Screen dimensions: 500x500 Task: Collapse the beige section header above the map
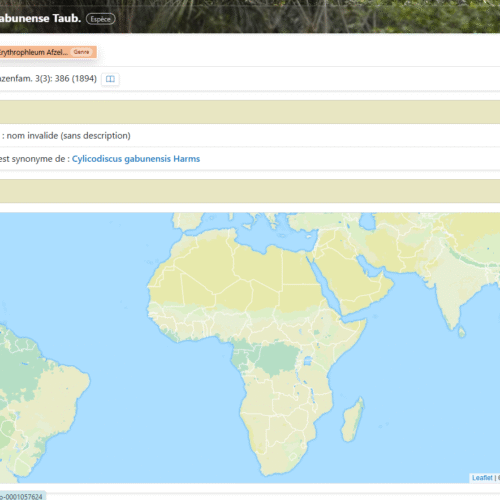coord(250,191)
